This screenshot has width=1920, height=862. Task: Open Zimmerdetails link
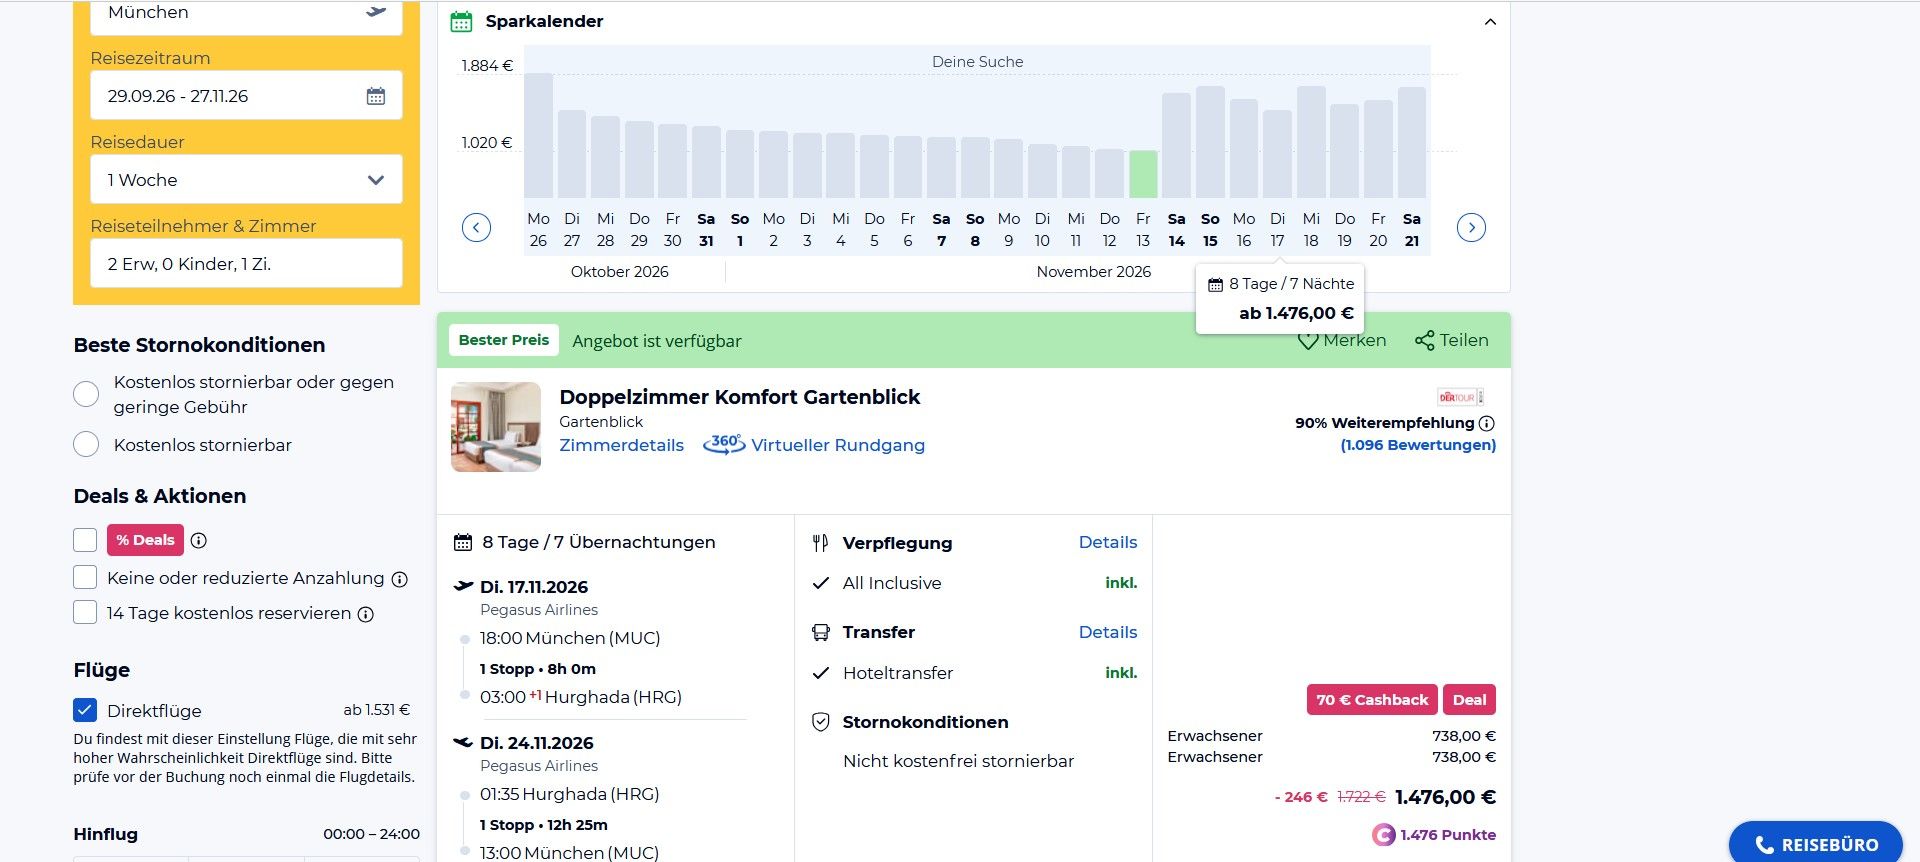(x=621, y=445)
